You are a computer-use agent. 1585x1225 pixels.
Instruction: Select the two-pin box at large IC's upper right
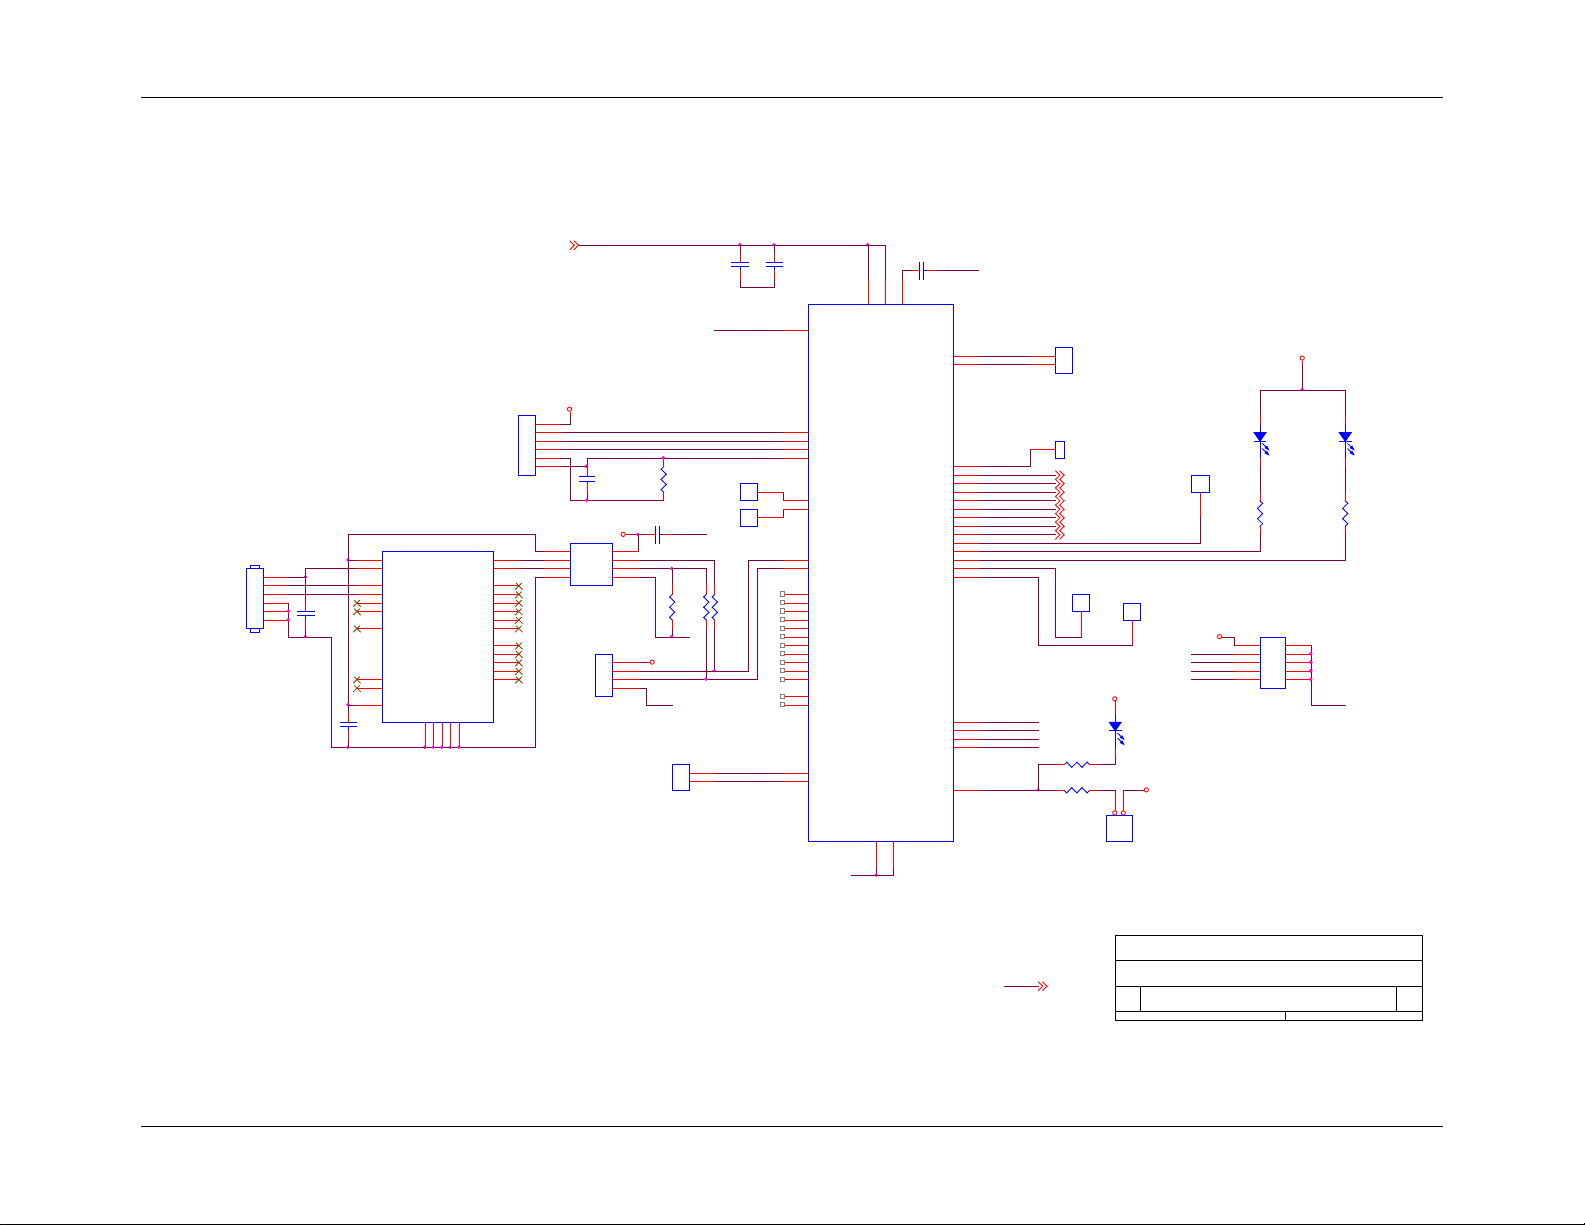tap(1064, 360)
